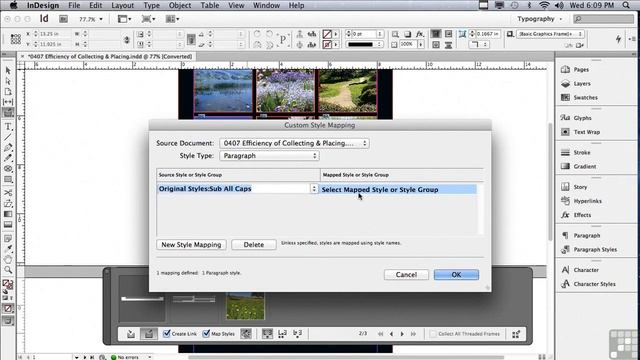Open the File menu

click(x=74, y=5)
